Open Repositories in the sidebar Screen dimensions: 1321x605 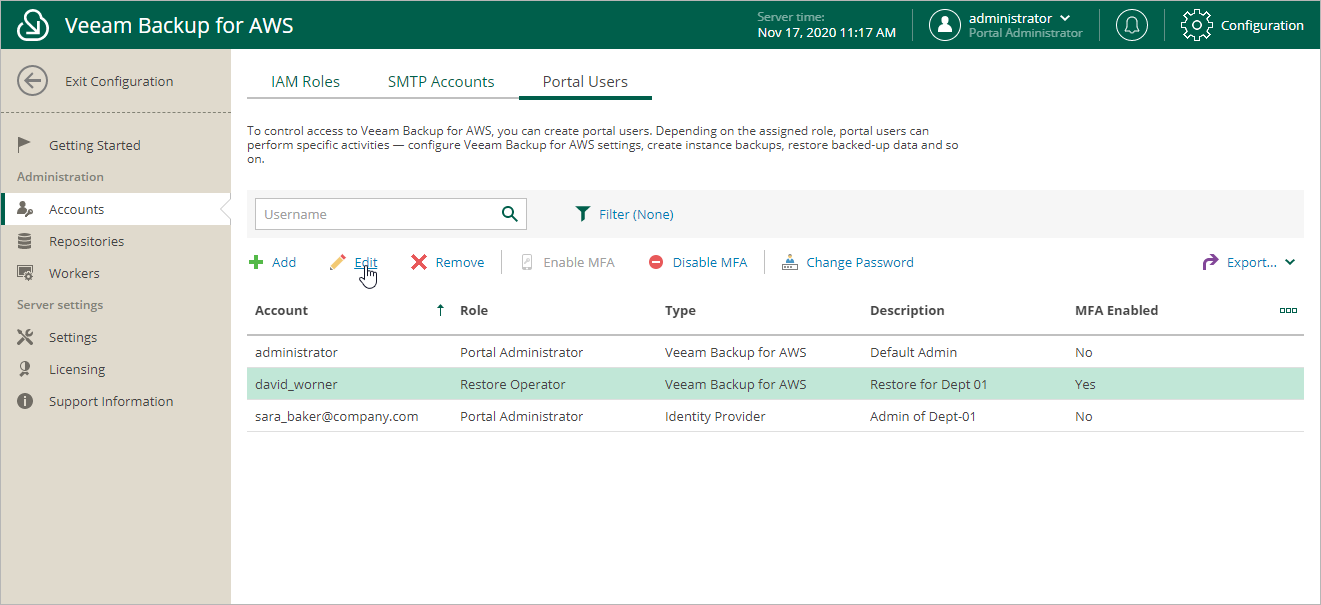pyautogui.click(x=86, y=241)
